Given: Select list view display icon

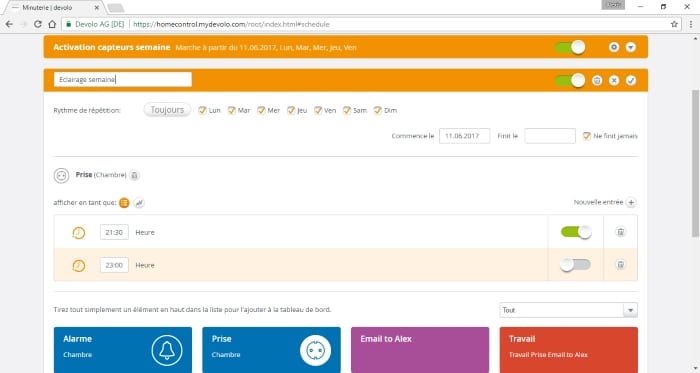Looking at the screenshot, I should coord(124,203).
